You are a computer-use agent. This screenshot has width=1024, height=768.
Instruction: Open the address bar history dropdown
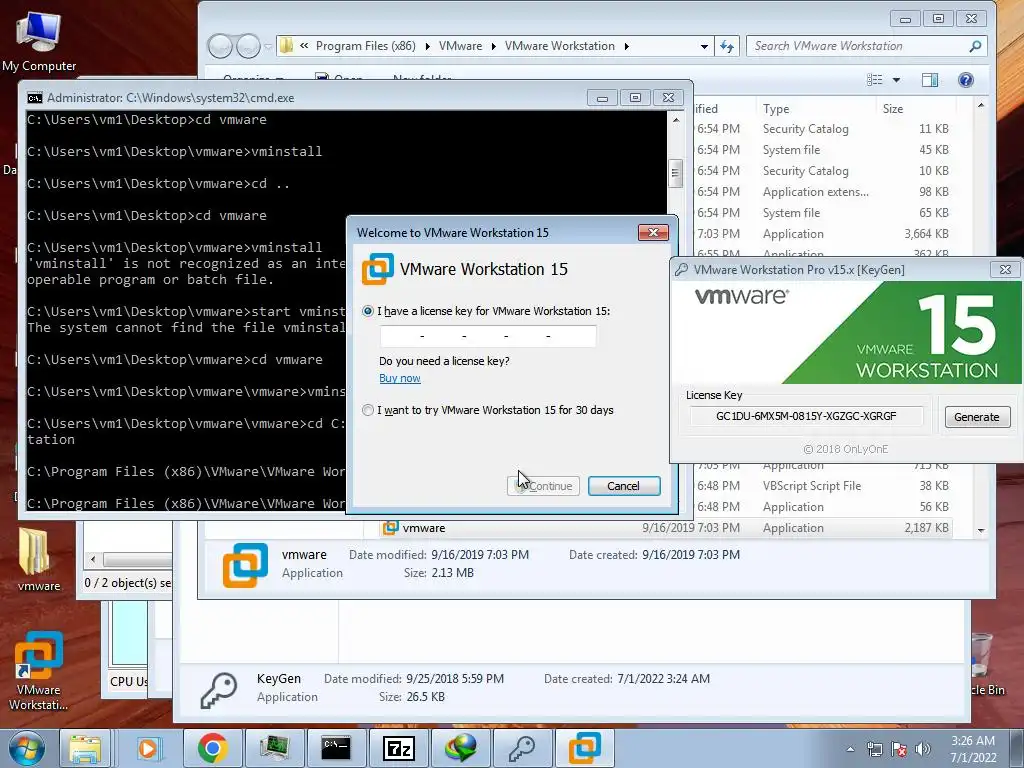(704, 46)
